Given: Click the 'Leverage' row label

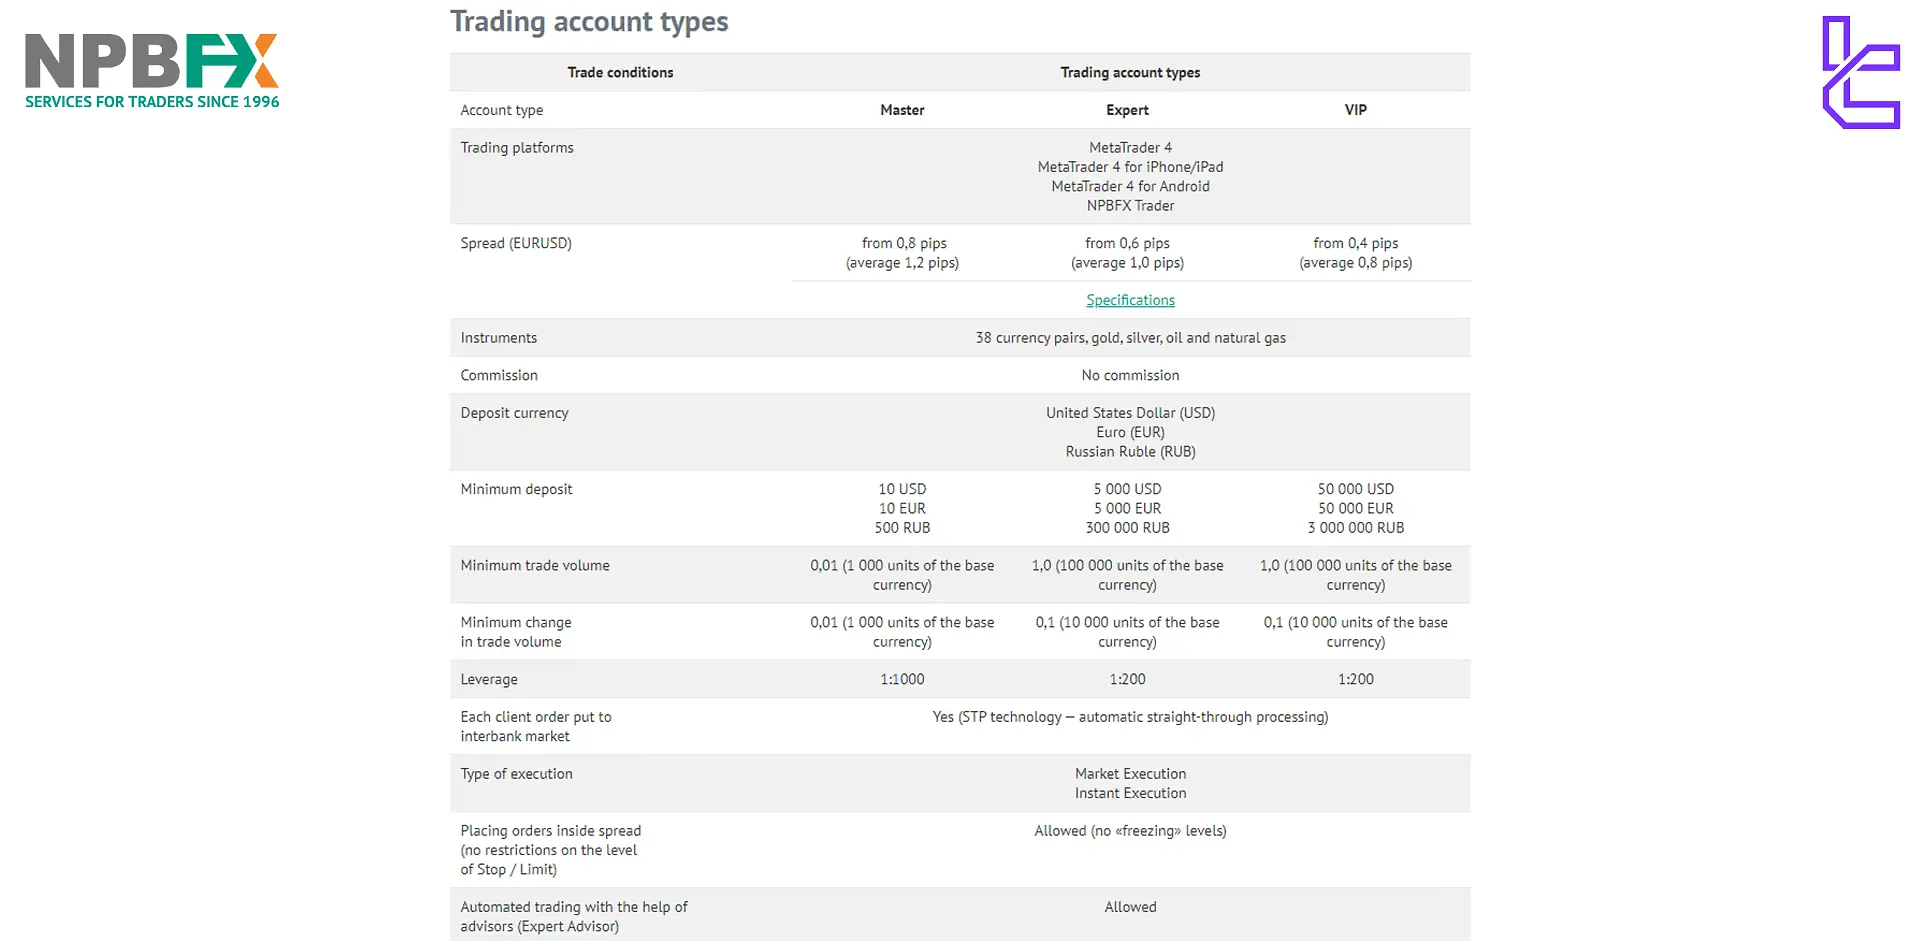Looking at the screenshot, I should coord(489,679).
